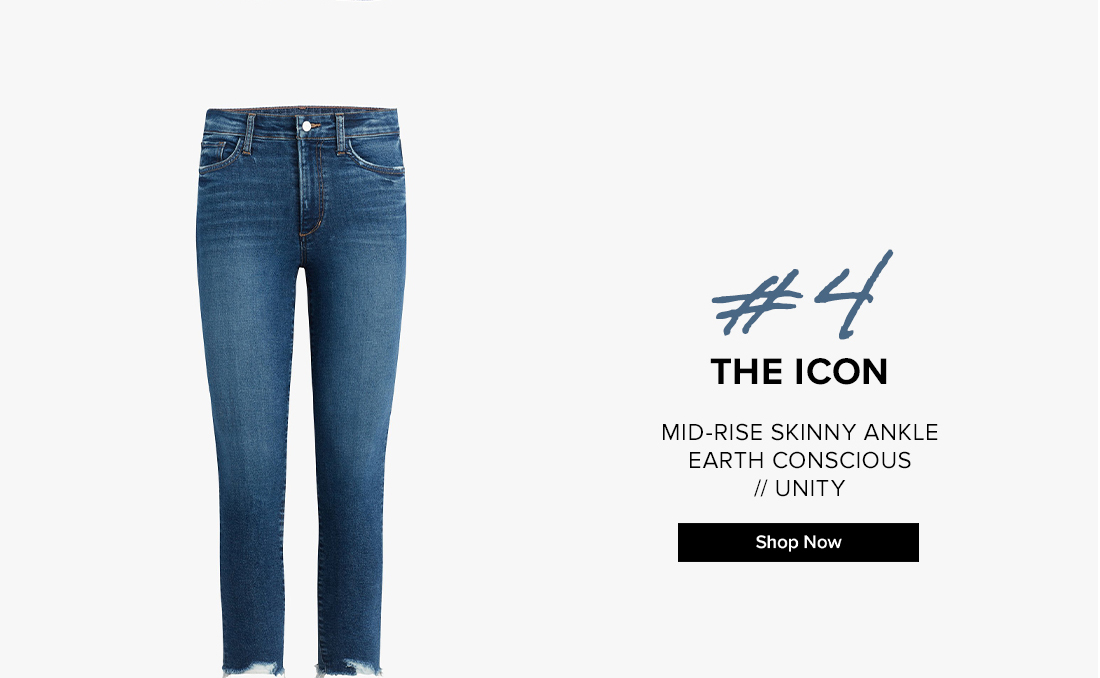Click the hash symbol in handwritten graphic
This screenshot has height=678, width=1100.
[x=756, y=303]
